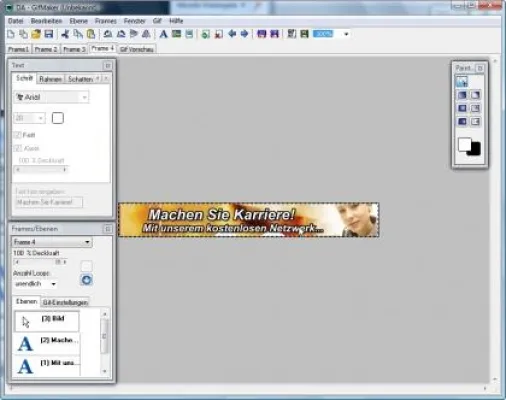Switch to the Gif-Einstellungen tab
The height and width of the screenshot is (400, 506).
(65, 302)
